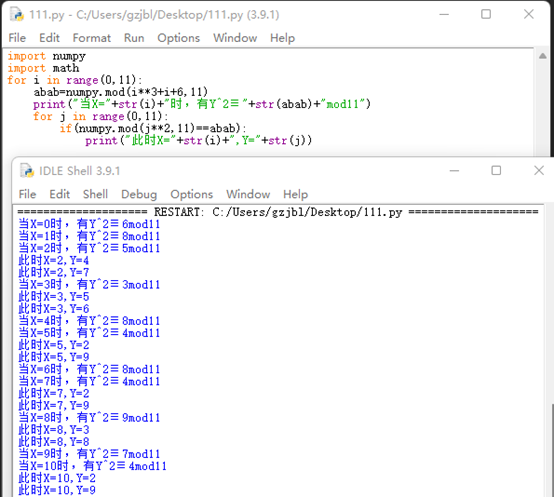Screen dimensions: 554x497
Task: Click the output line '此时X=2,Y=7'
Action: click(x=54, y=272)
